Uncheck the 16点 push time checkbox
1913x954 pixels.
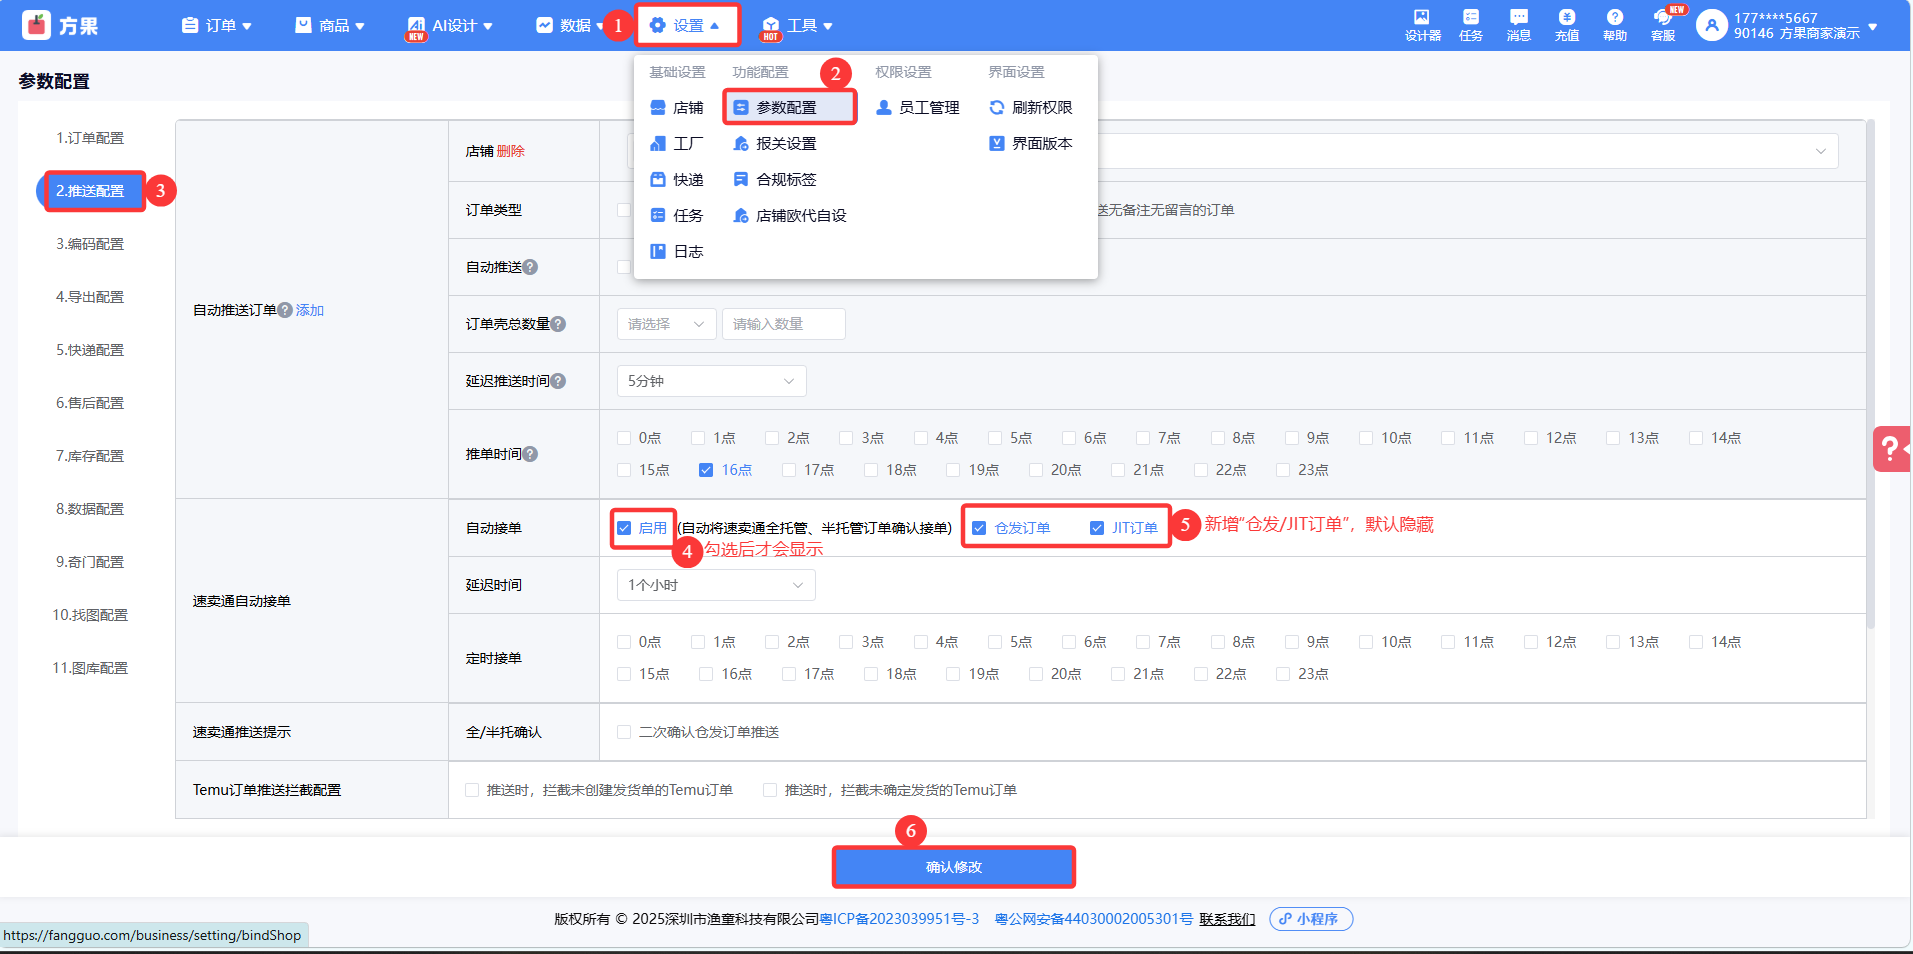706,470
